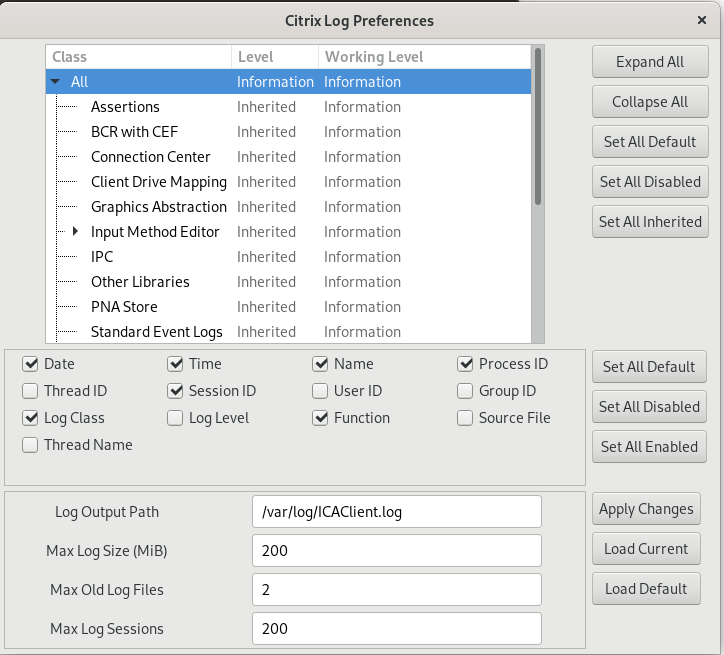Select the PNA Store class
Image resolution: width=724 pixels, height=655 pixels.
pyautogui.click(x=124, y=307)
